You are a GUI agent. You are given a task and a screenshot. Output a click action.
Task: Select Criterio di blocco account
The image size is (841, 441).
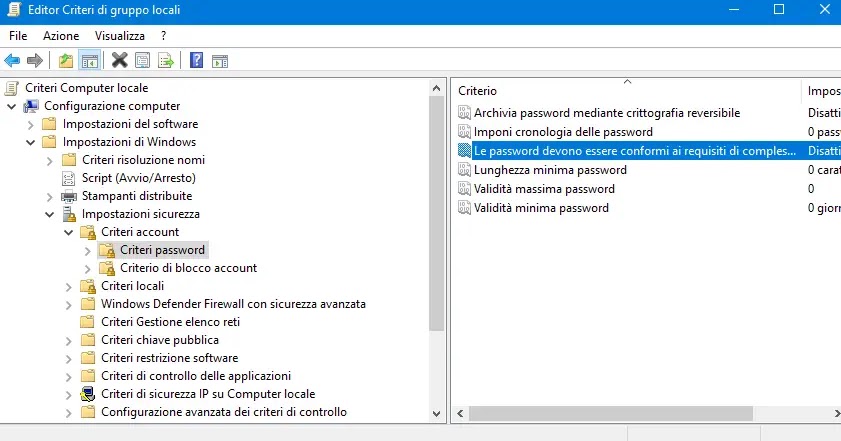tap(188, 268)
